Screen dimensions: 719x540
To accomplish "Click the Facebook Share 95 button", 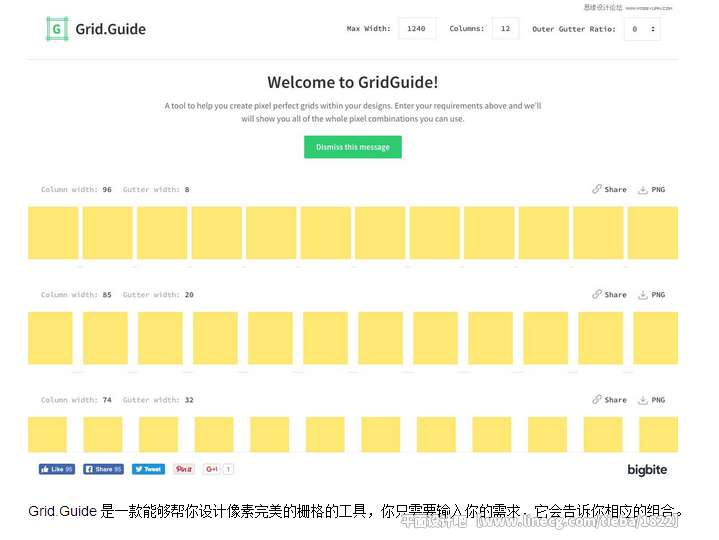I will coord(103,469).
